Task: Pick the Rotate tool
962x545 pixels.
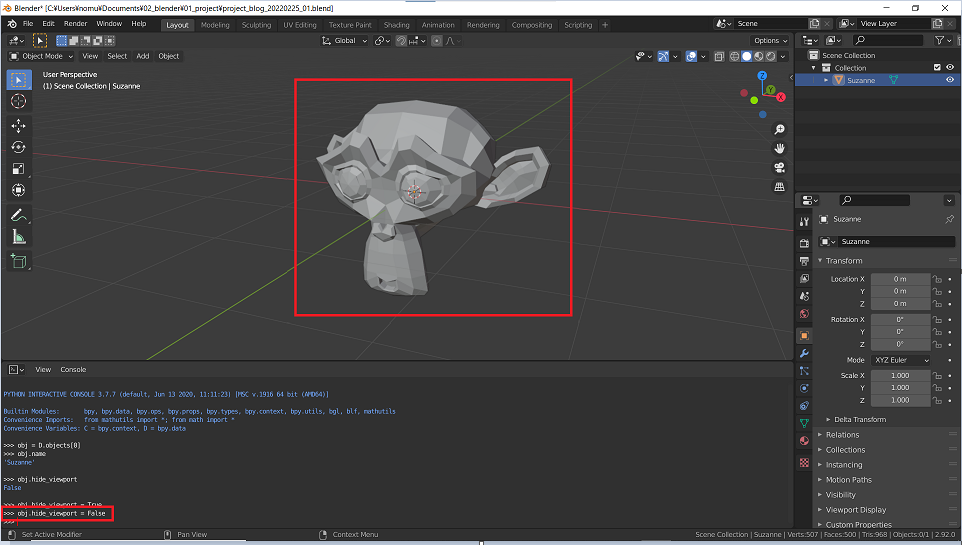Action: click(x=18, y=147)
